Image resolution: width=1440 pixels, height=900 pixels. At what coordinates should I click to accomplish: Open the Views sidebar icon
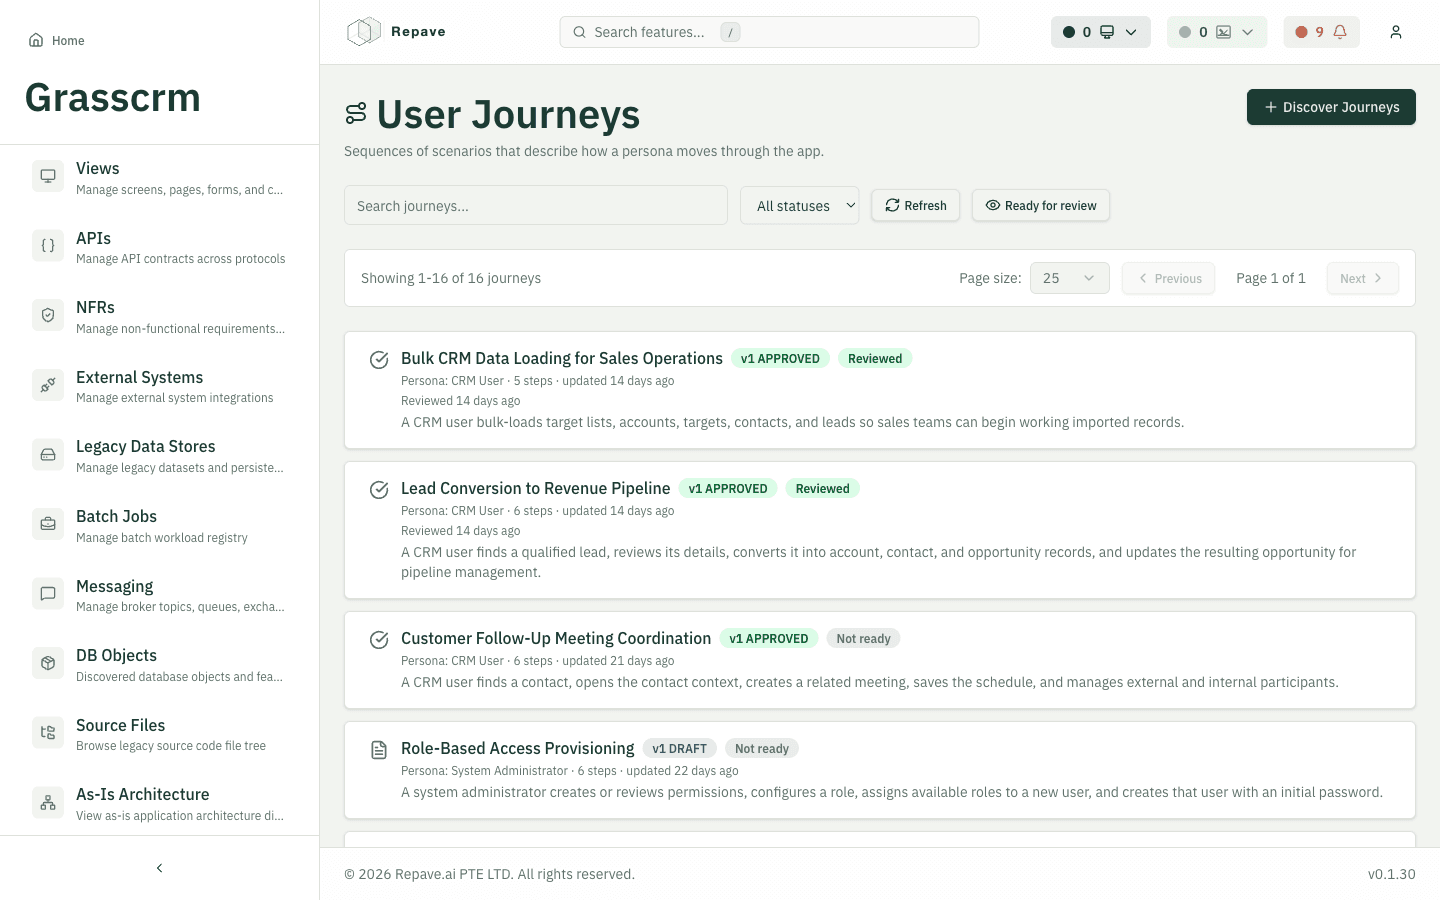tap(48, 177)
